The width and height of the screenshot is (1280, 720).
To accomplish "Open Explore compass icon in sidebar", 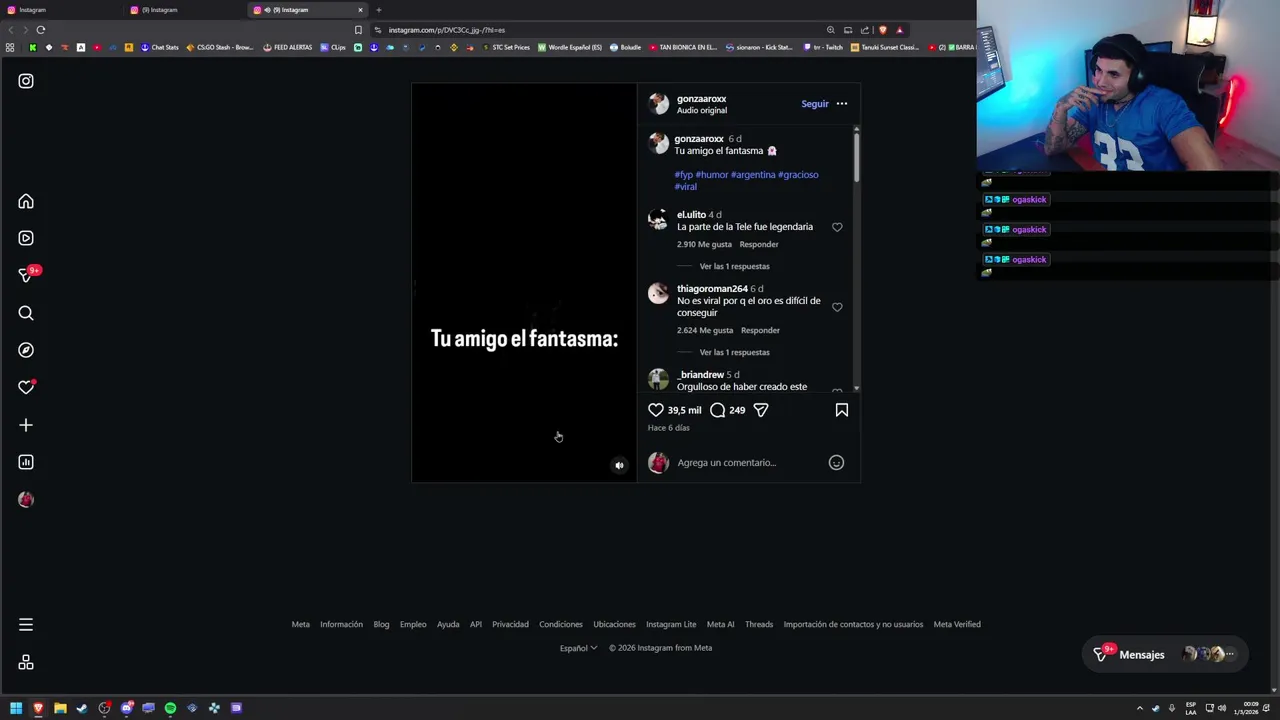I will point(26,350).
